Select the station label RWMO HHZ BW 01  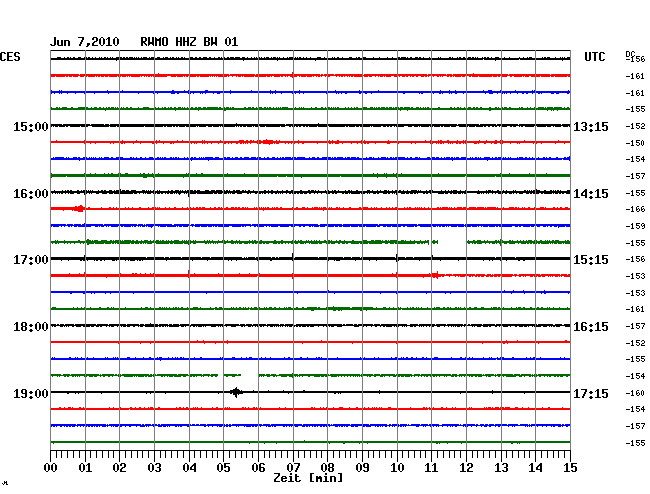(x=189, y=42)
